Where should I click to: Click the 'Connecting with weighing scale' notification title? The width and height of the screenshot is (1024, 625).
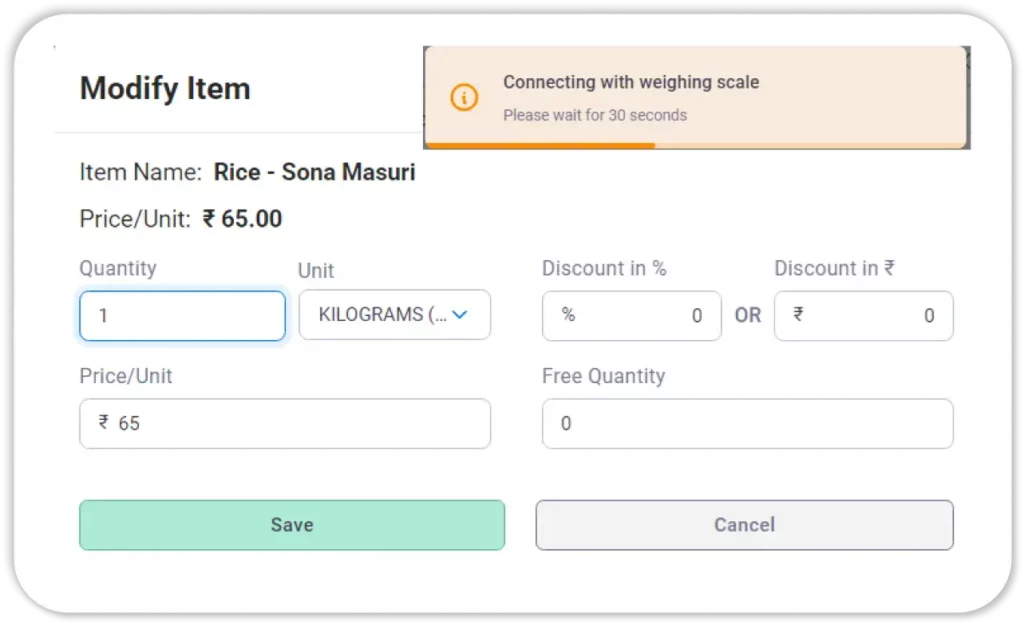[x=631, y=82]
